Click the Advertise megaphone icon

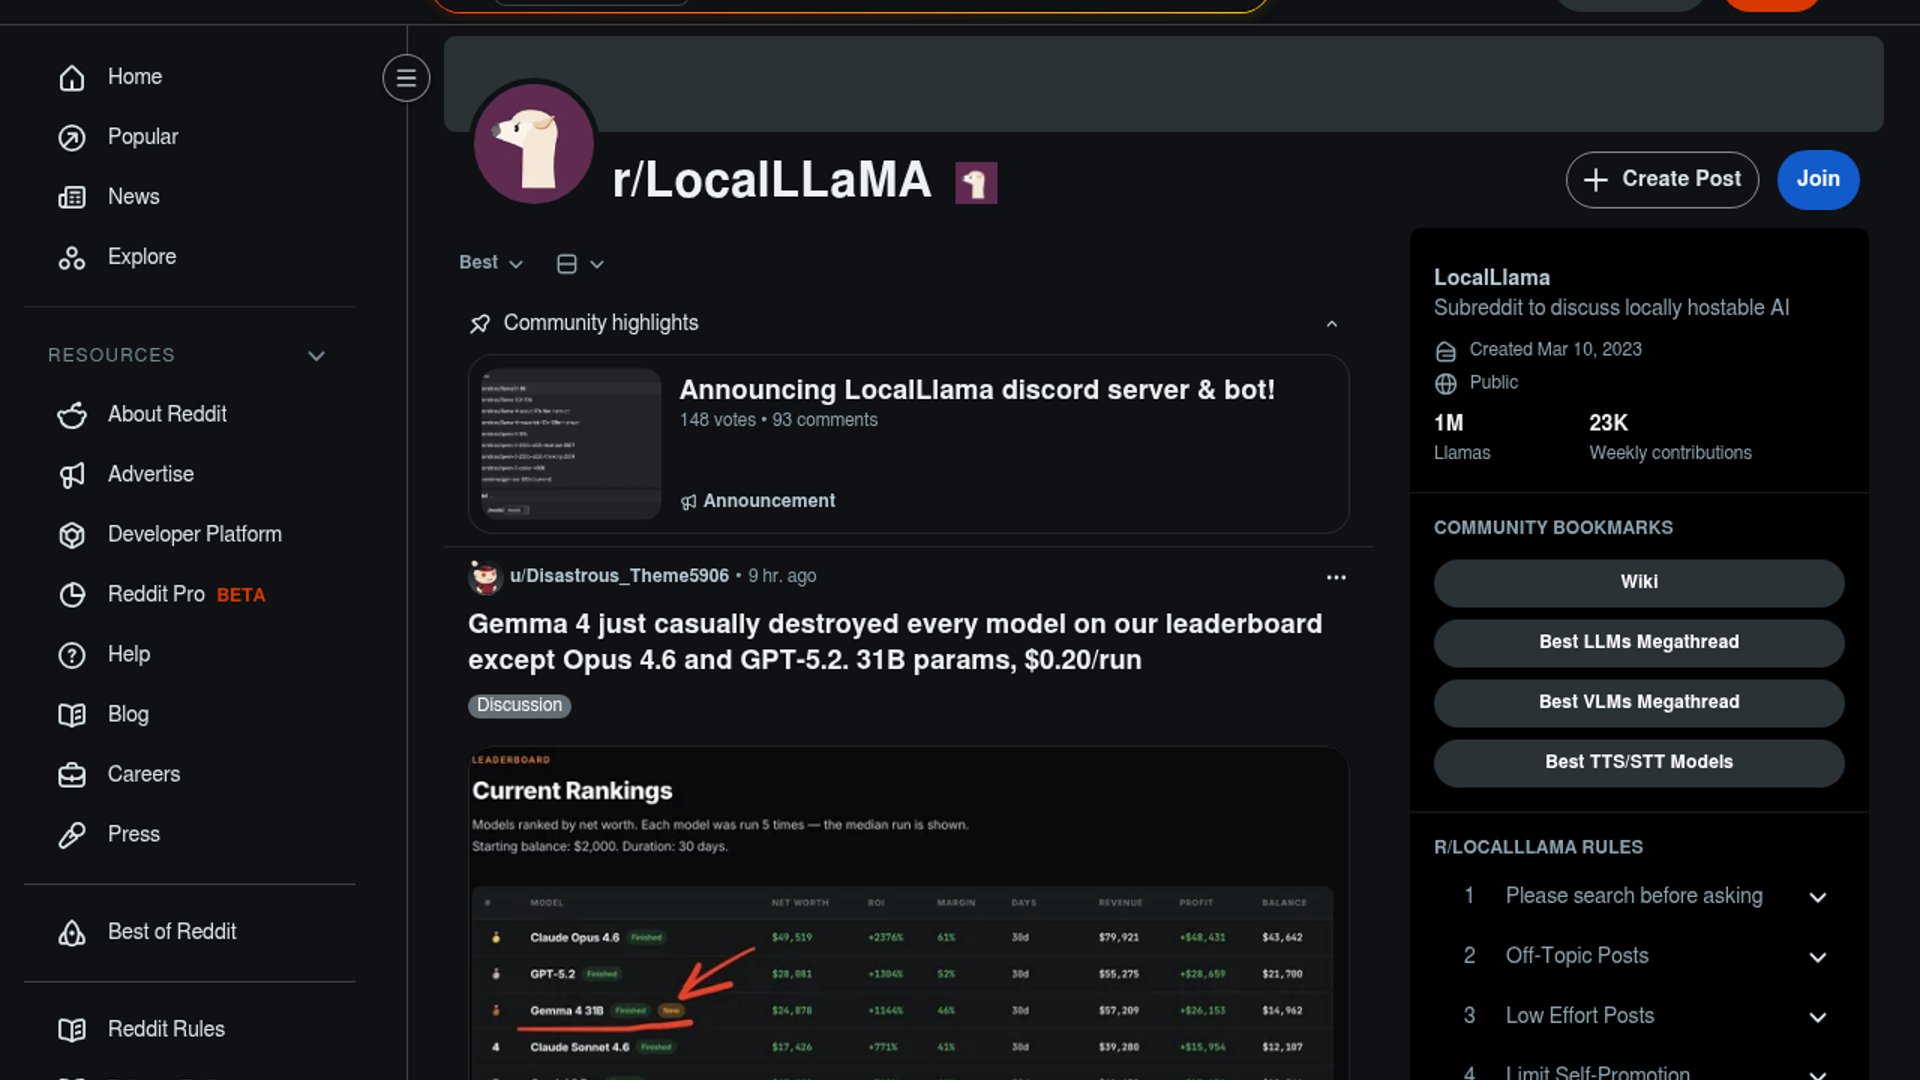pyautogui.click(x=72, y=475)
